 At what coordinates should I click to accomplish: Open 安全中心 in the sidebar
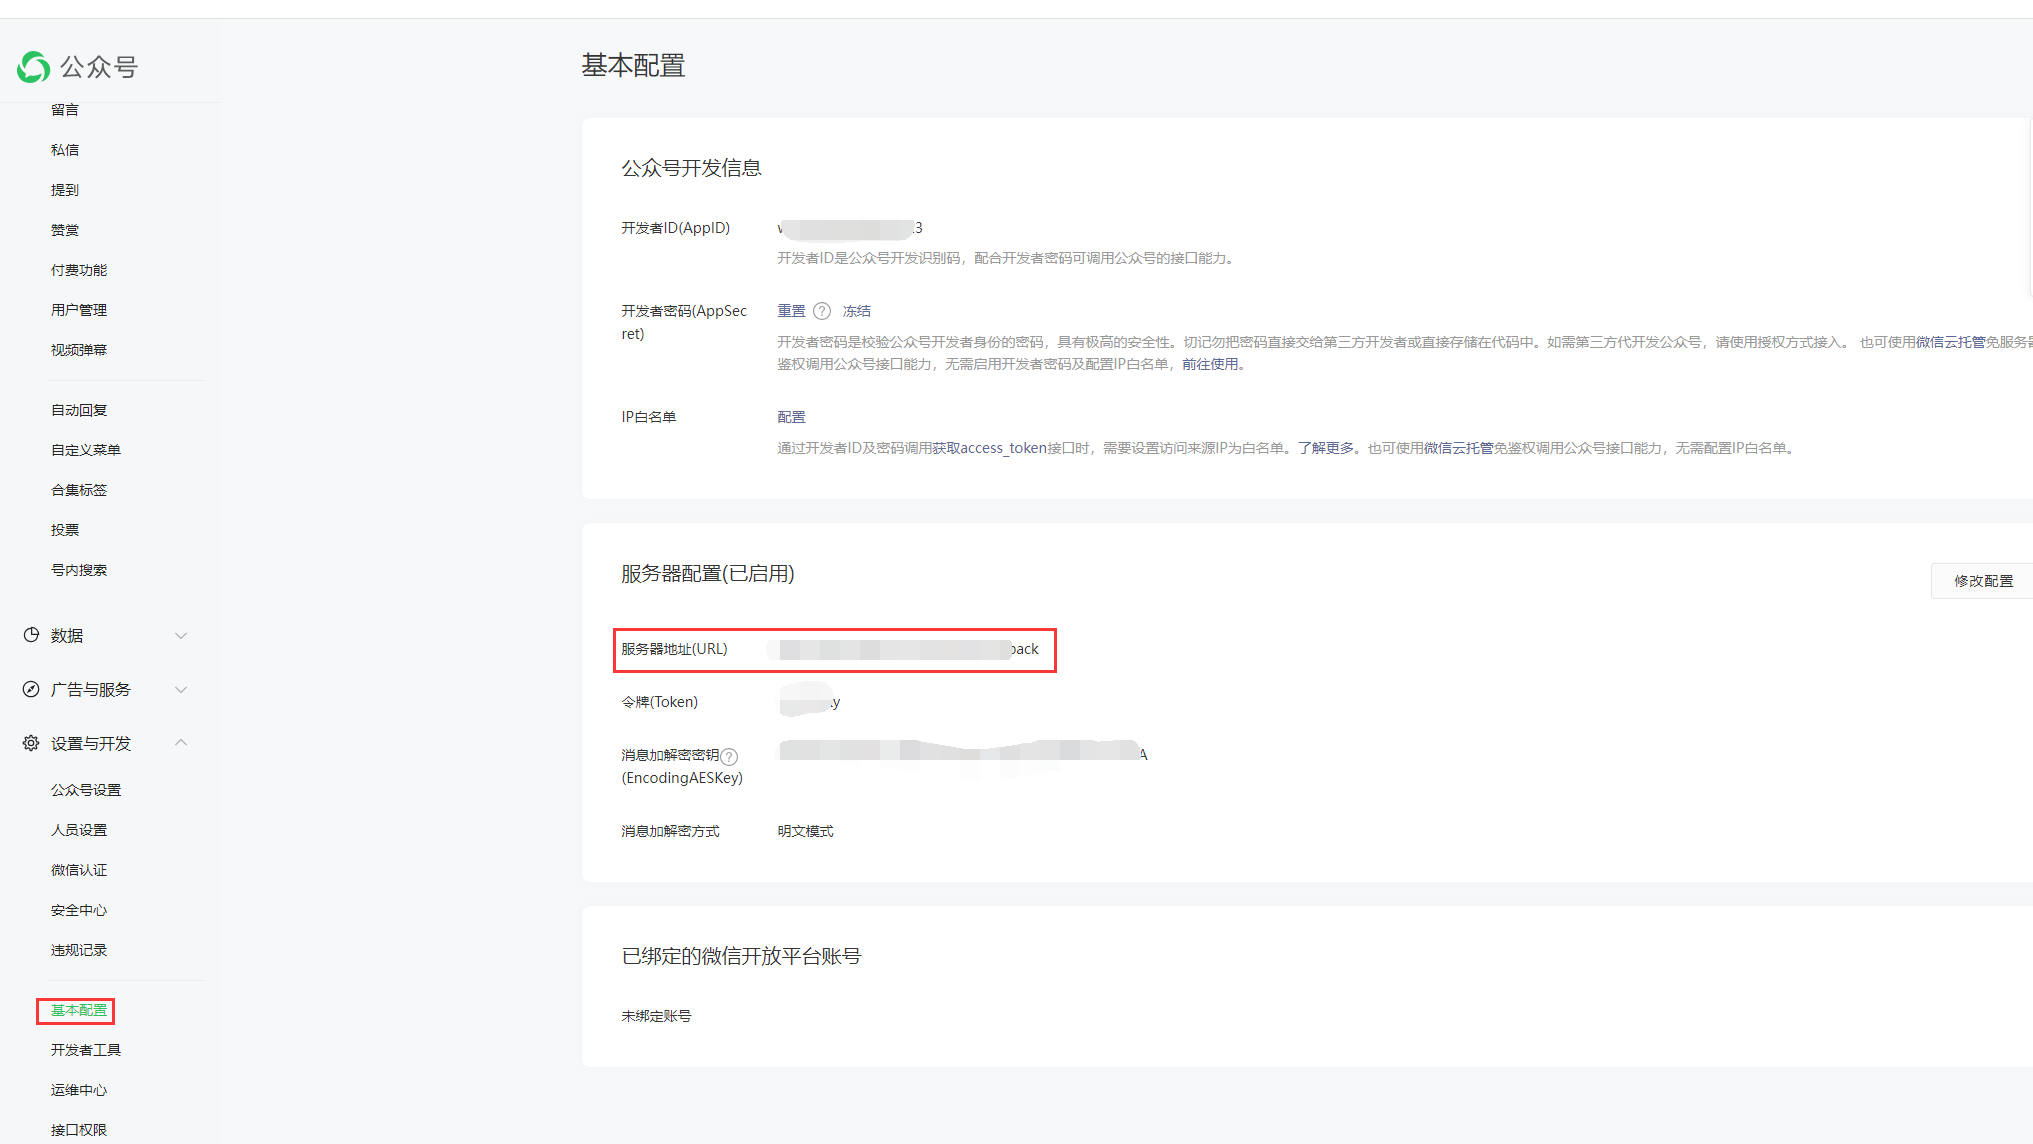79,910
